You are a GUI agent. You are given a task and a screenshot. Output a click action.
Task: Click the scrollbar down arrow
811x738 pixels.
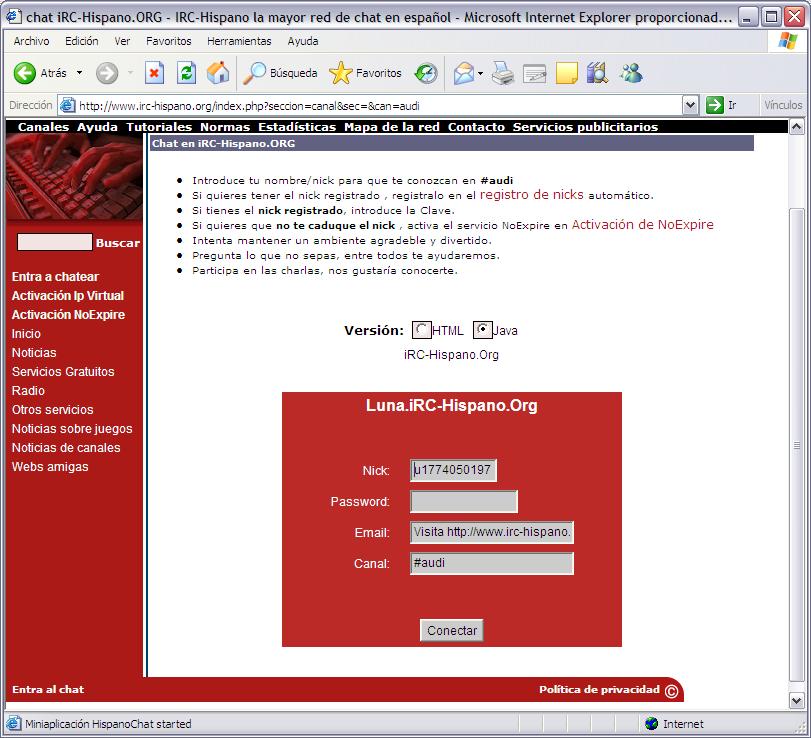pos(797,701)
